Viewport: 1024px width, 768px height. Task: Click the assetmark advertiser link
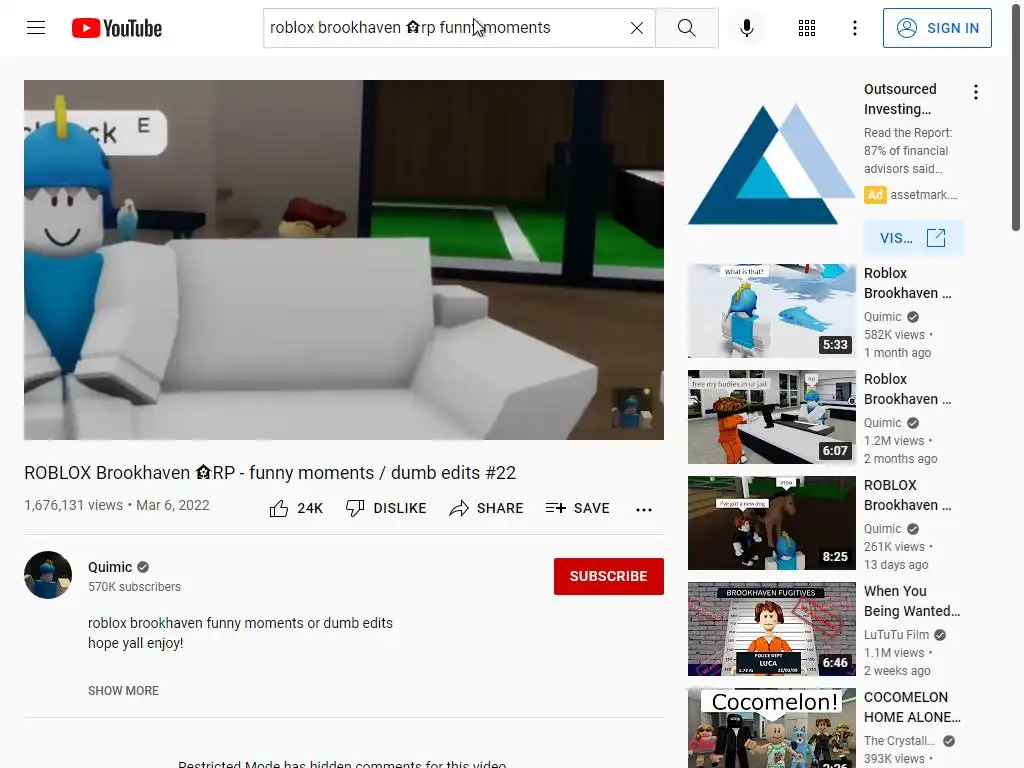(923, 195)
